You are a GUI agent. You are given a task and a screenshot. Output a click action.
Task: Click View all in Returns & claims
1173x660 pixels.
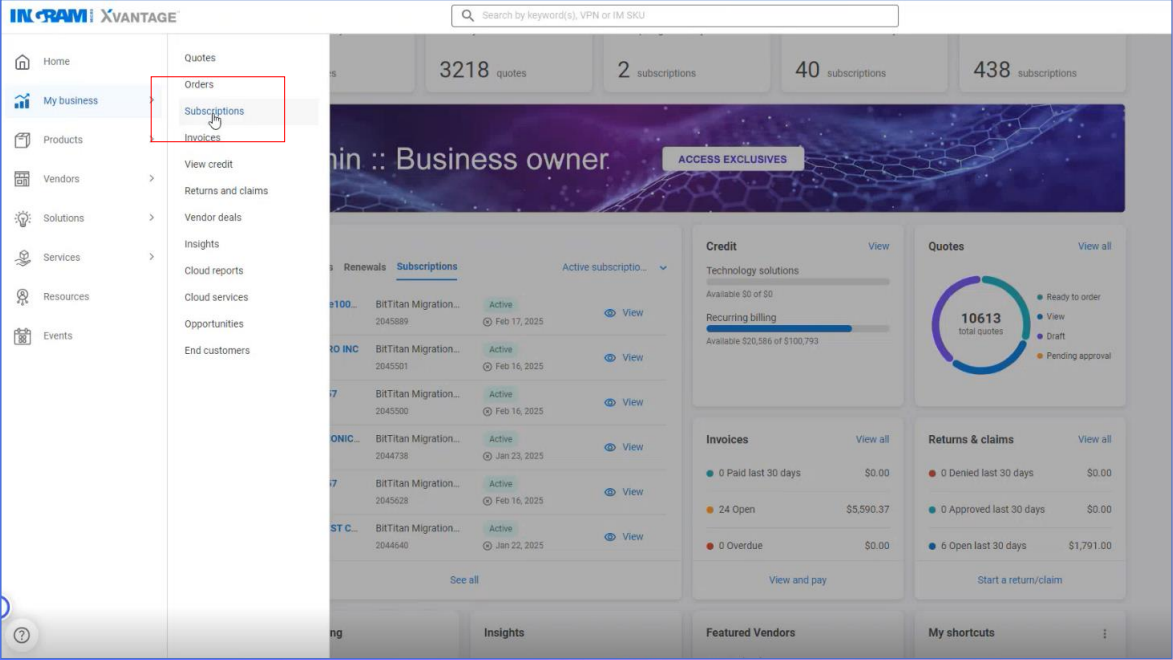click(x=1094, y=439)
